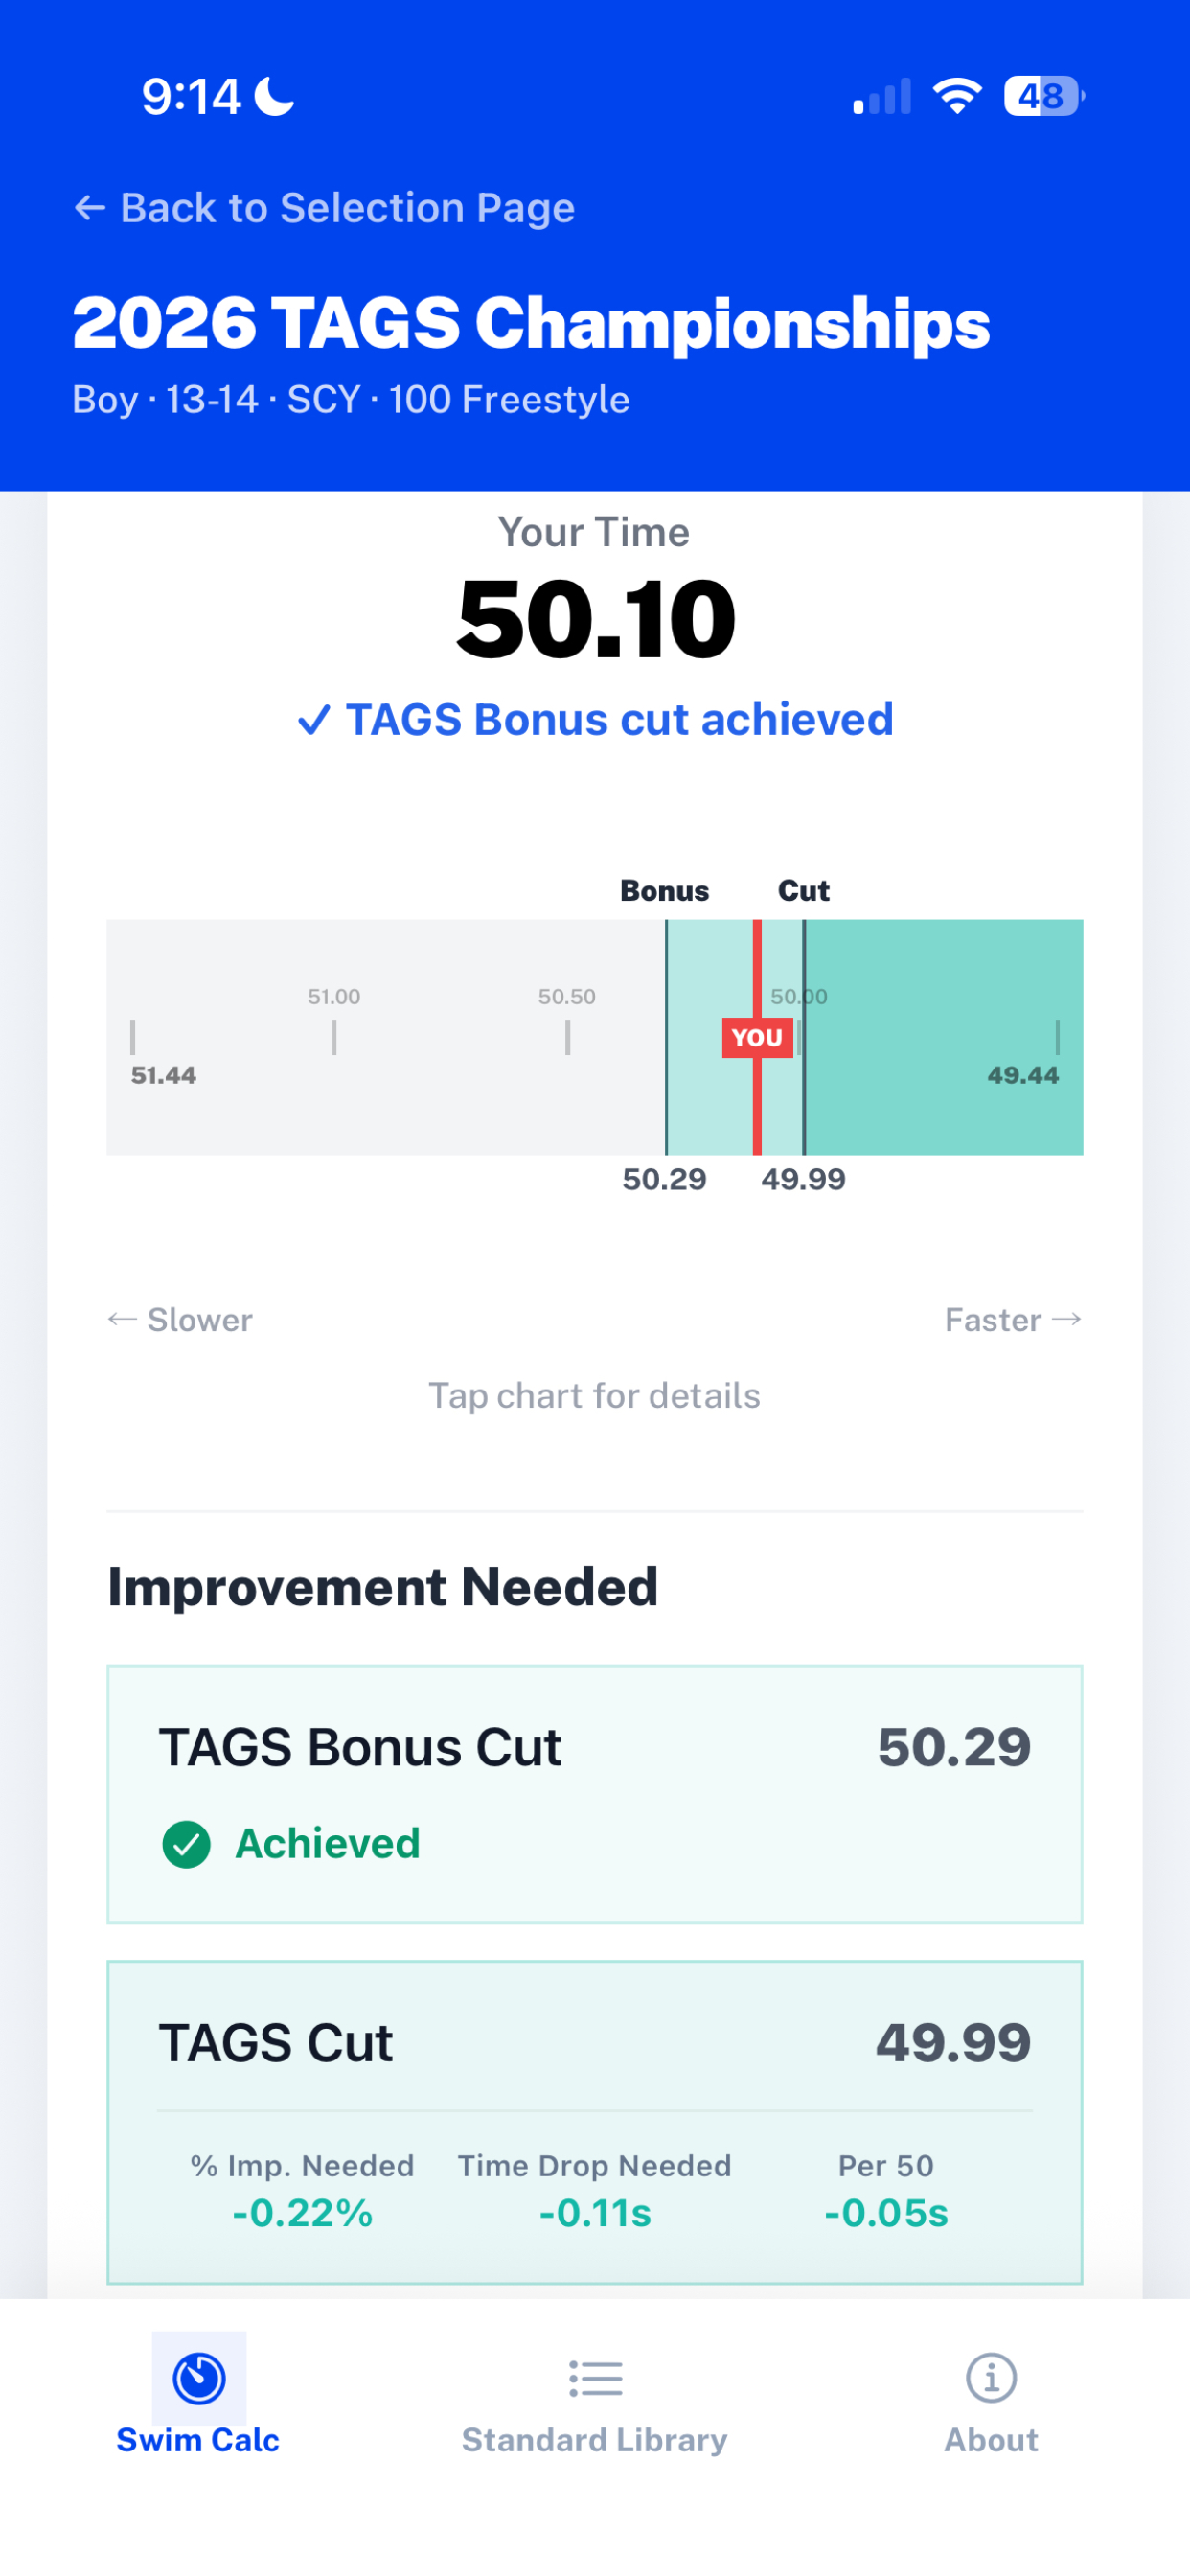Tap the dark teal faster zone of chart

click(x=944, y=1037)
